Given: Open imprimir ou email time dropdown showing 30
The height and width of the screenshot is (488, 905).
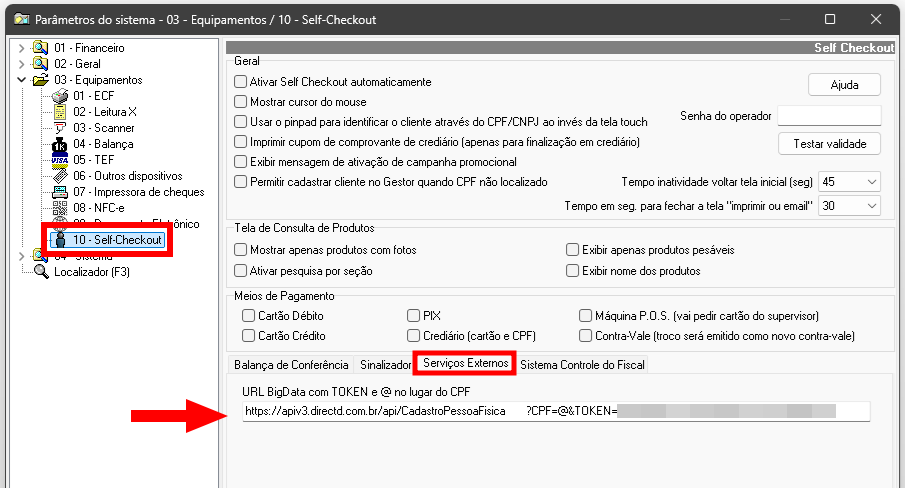Looking at the screenshot, I should point(850,206).
